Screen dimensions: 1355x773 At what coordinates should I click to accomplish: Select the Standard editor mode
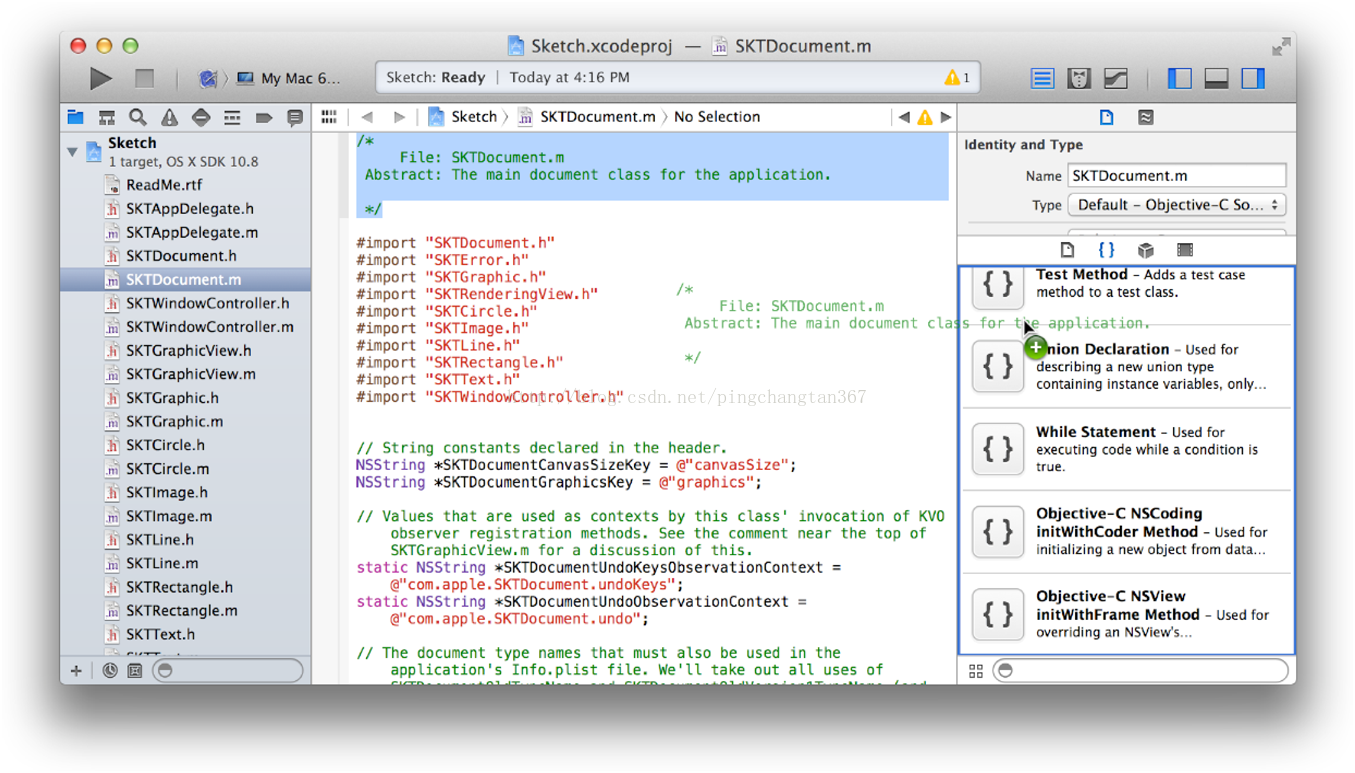tap(1043, 77)
